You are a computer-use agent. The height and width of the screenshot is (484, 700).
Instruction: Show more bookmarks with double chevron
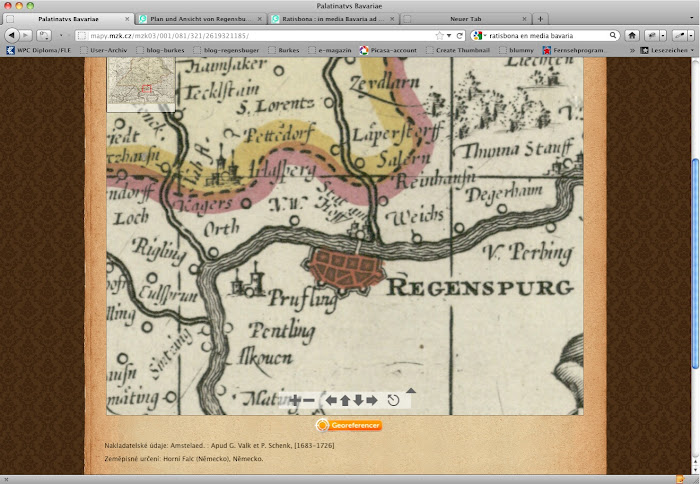[632, 50]
